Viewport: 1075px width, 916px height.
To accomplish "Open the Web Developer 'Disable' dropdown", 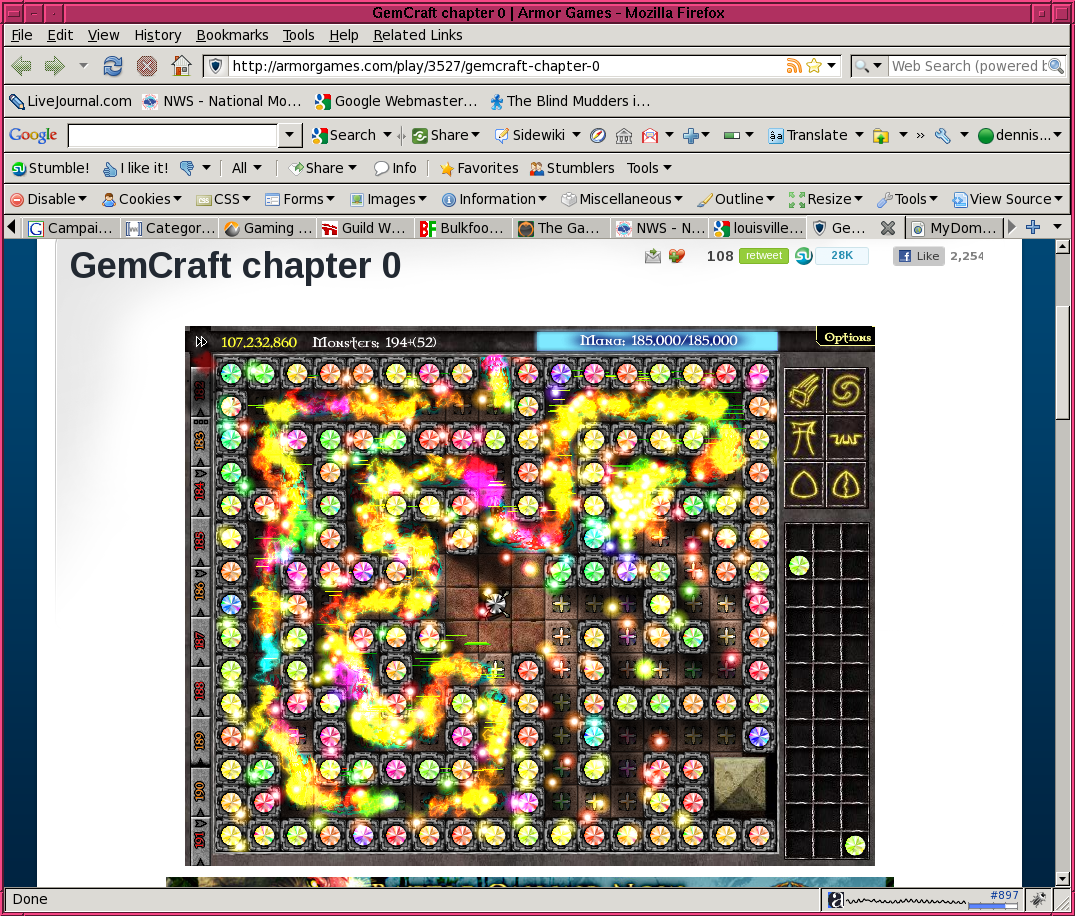I will pyautogui.click(x=48, y=199).
